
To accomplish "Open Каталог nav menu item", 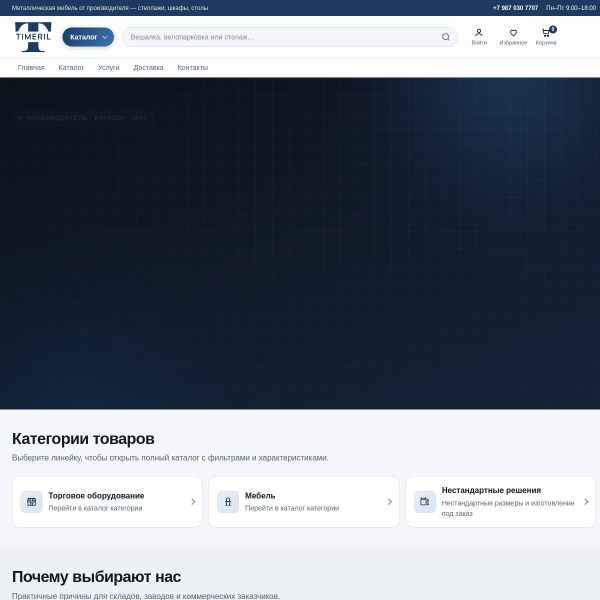I will [x=71, y=68].
